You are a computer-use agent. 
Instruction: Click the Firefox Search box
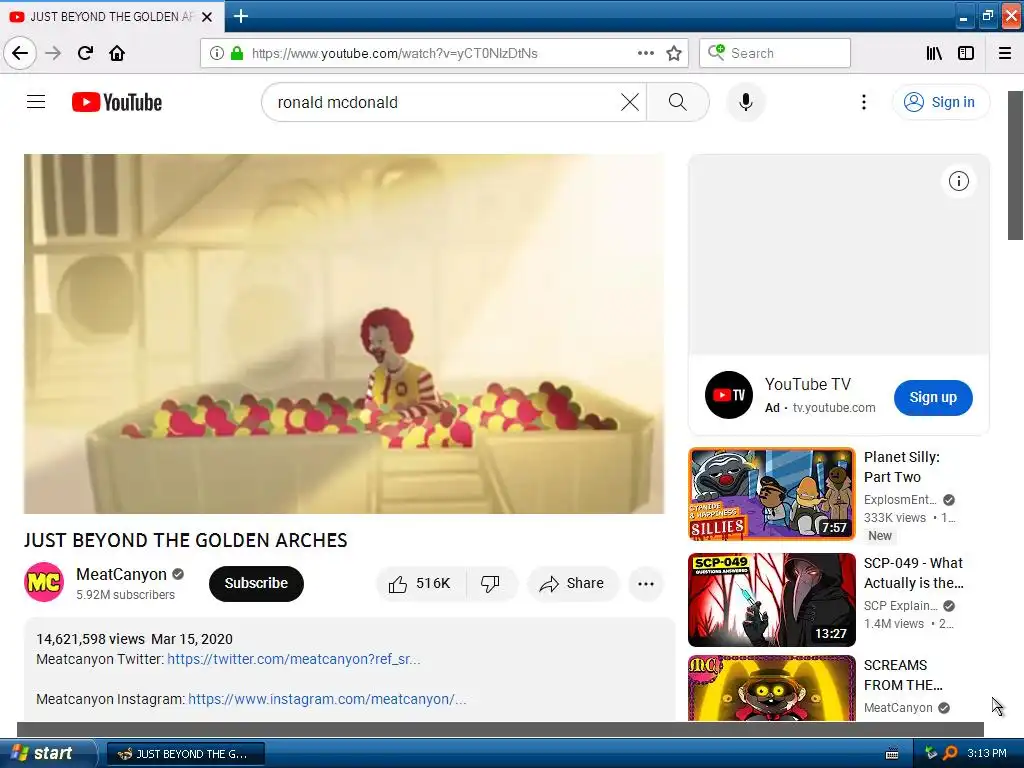[775, 53]
